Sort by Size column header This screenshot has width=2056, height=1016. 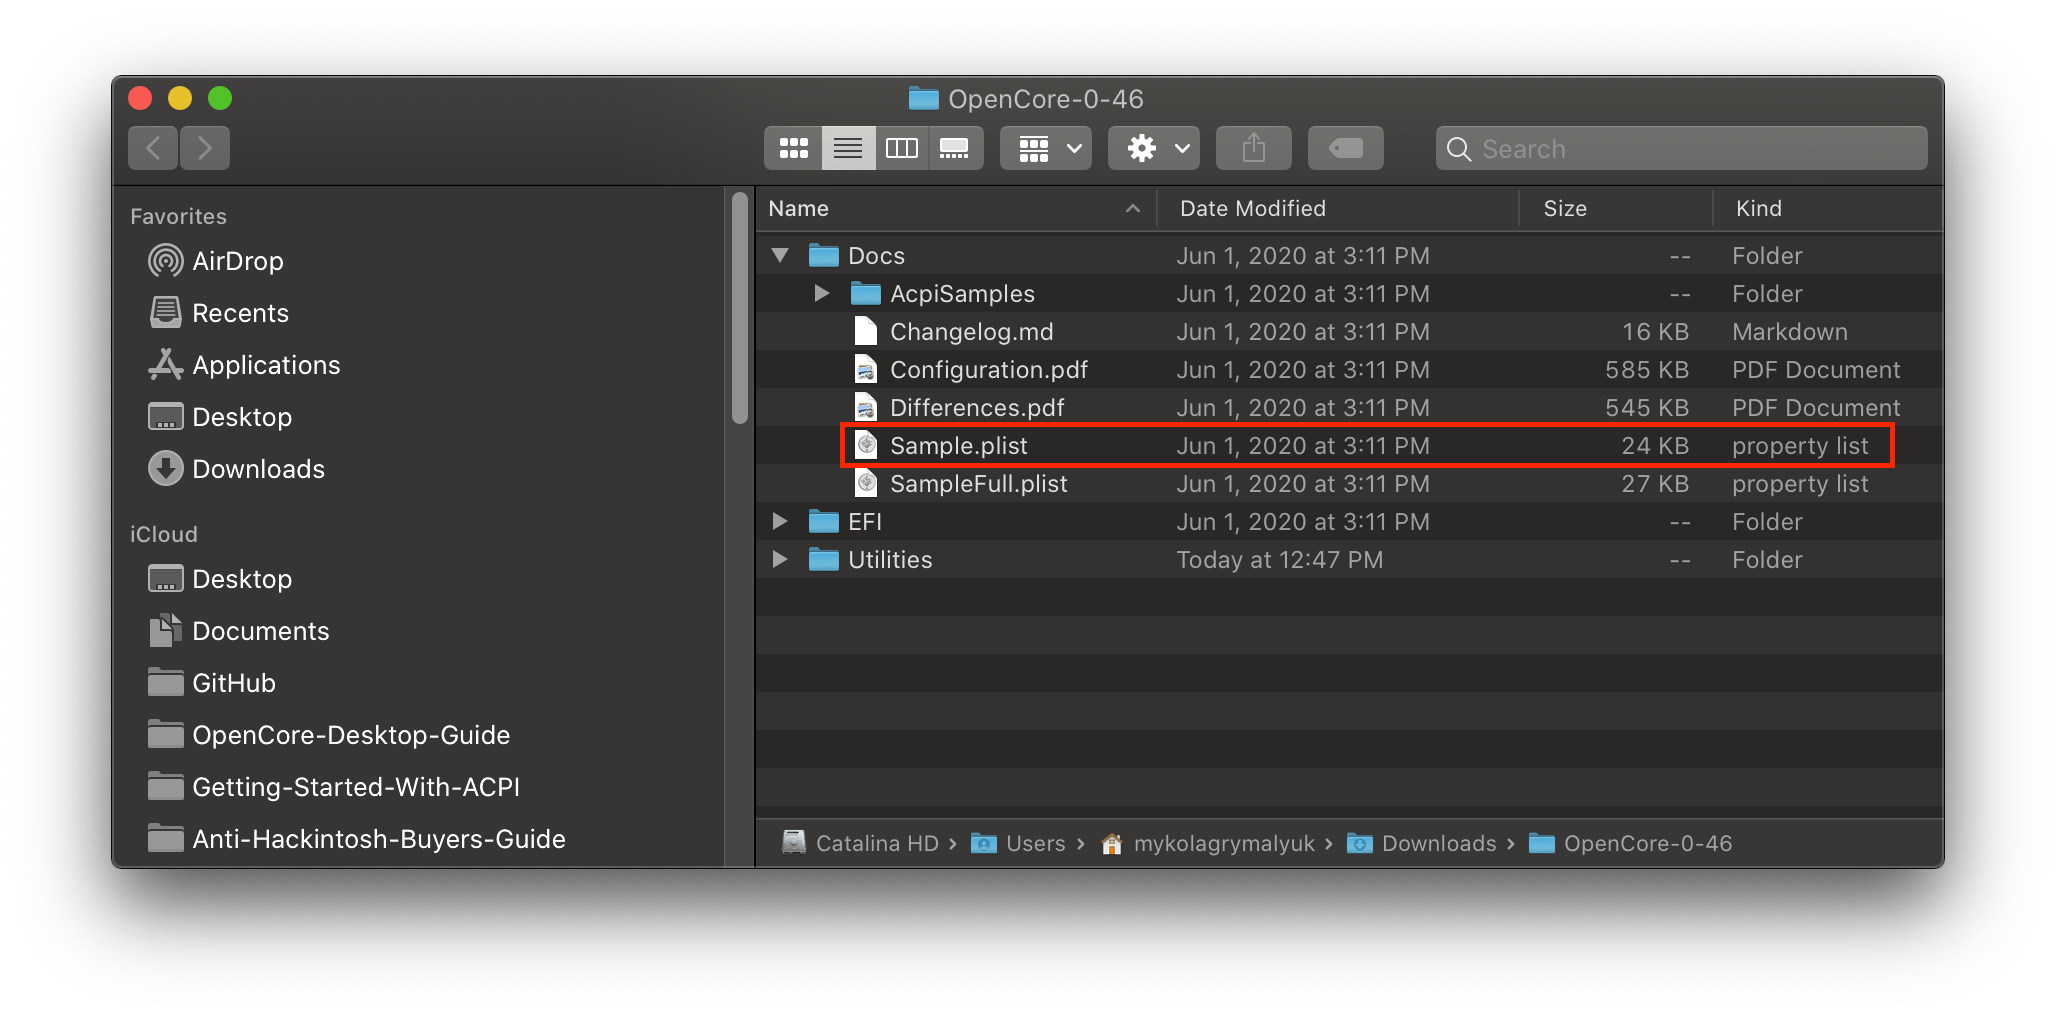point(1616,208)
